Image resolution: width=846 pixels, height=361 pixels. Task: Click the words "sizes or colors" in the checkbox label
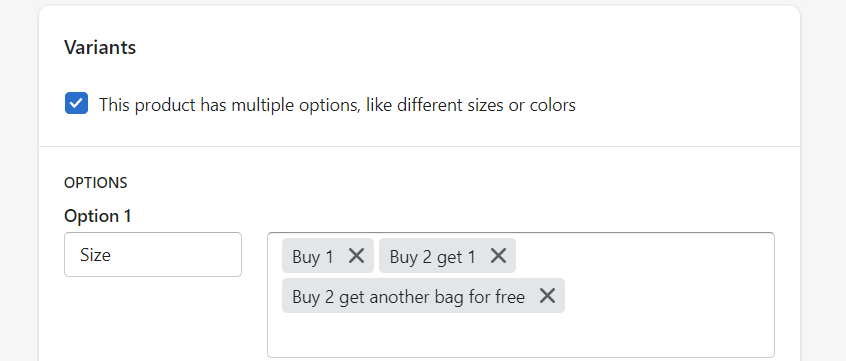[x=517, y=104]
